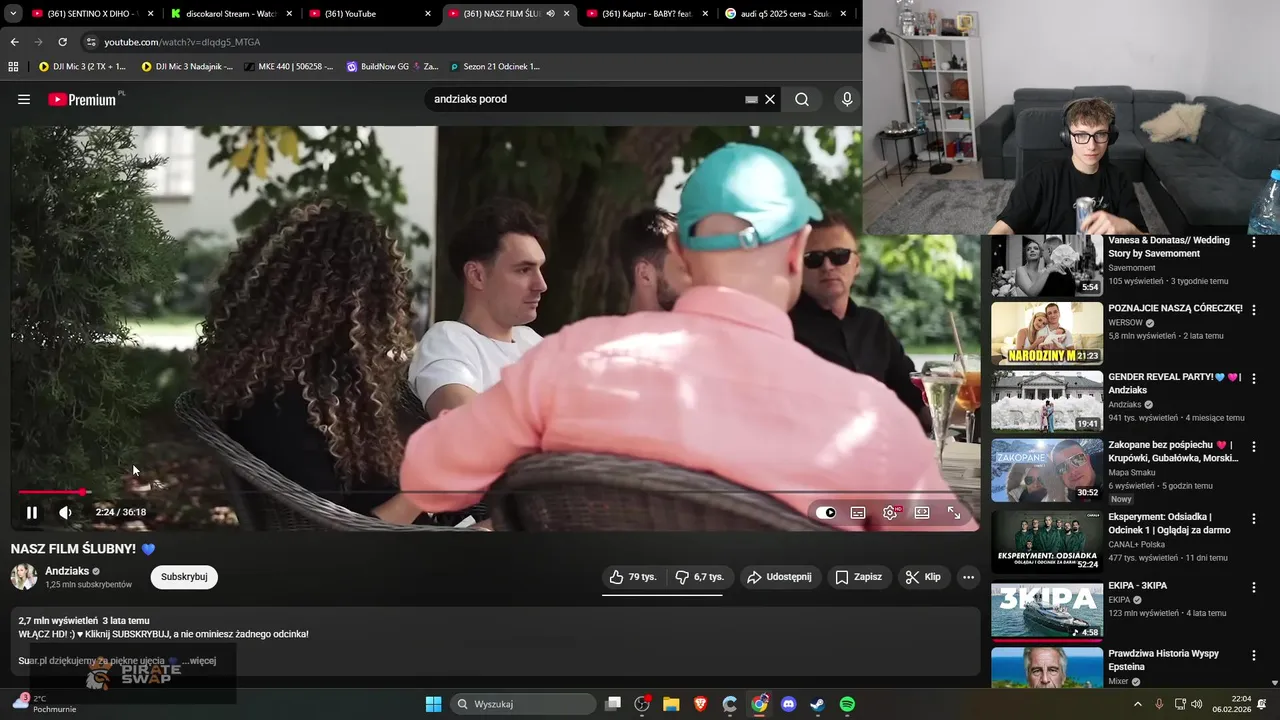Screen dimensions: 1280x720
Task: Run search with the magnifier button
Action: [x=802, y=99]
